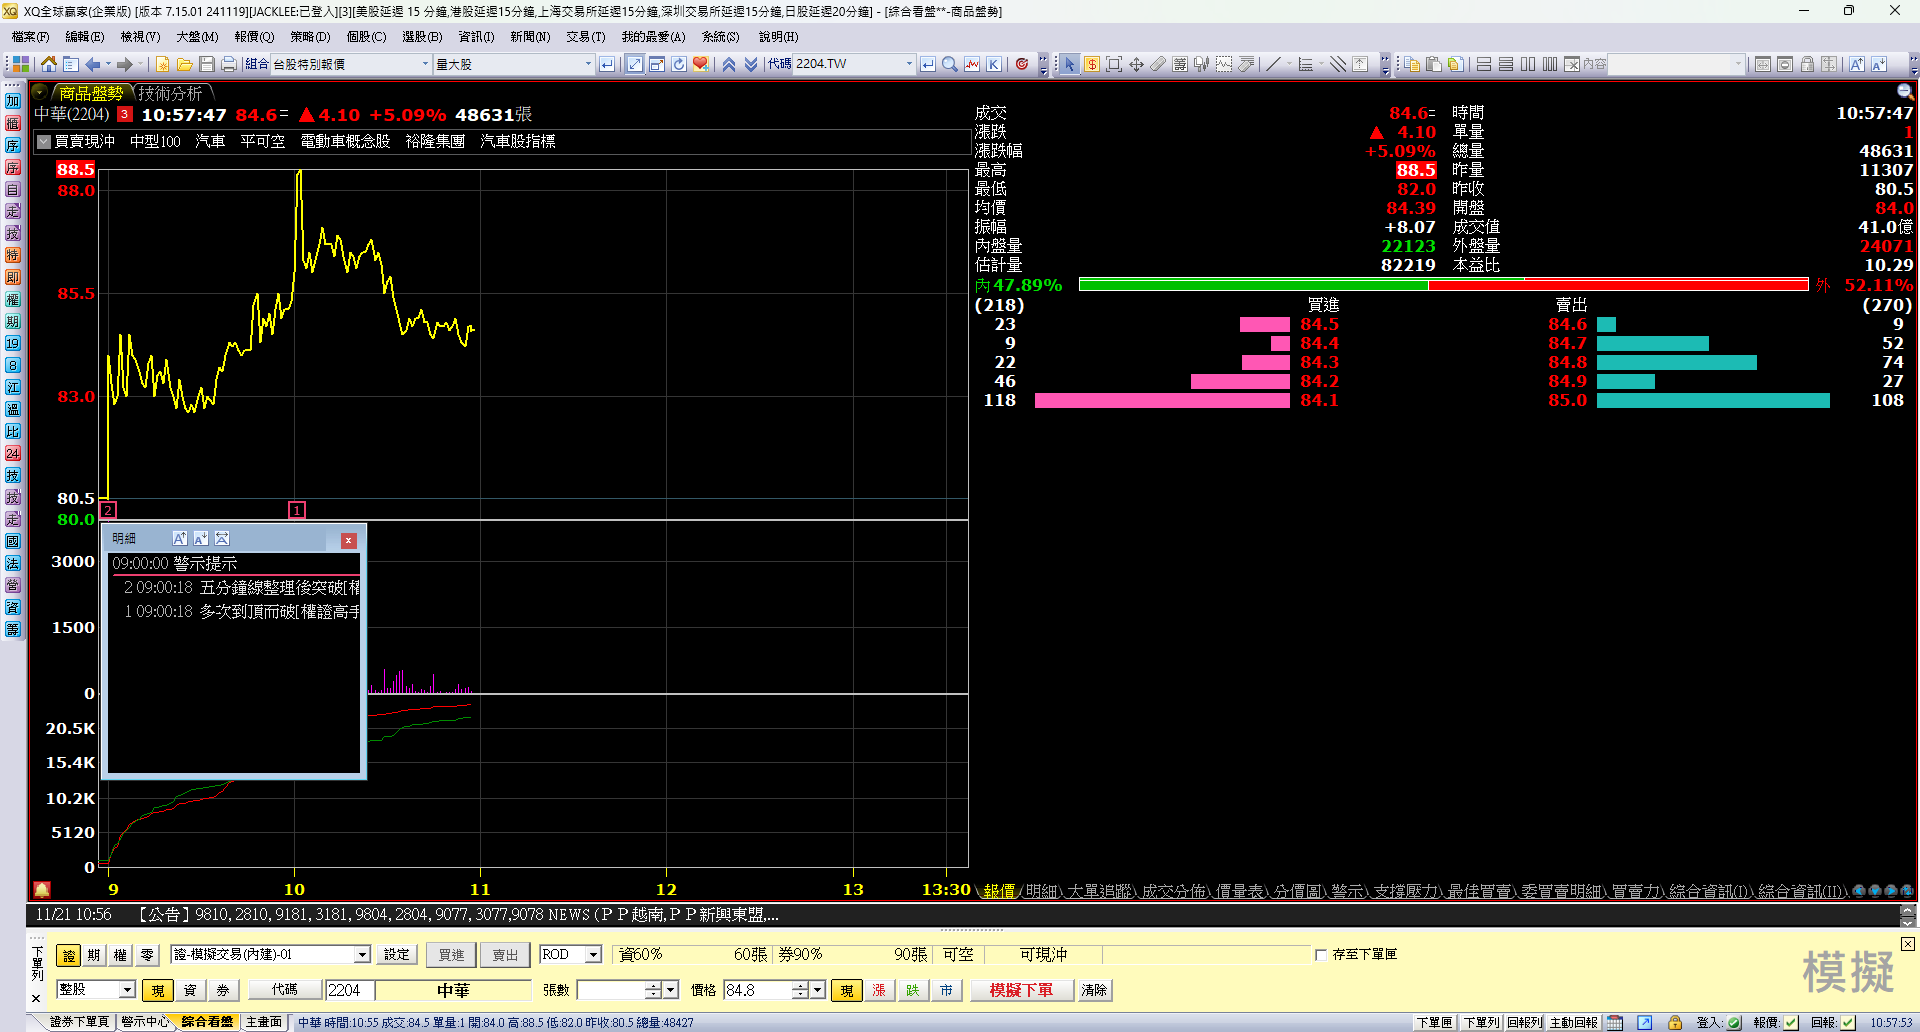Click the printer icon in the toolbar
Image resolution: width=1920 pixels, height=1032 pixels.
tap(228, 64)
